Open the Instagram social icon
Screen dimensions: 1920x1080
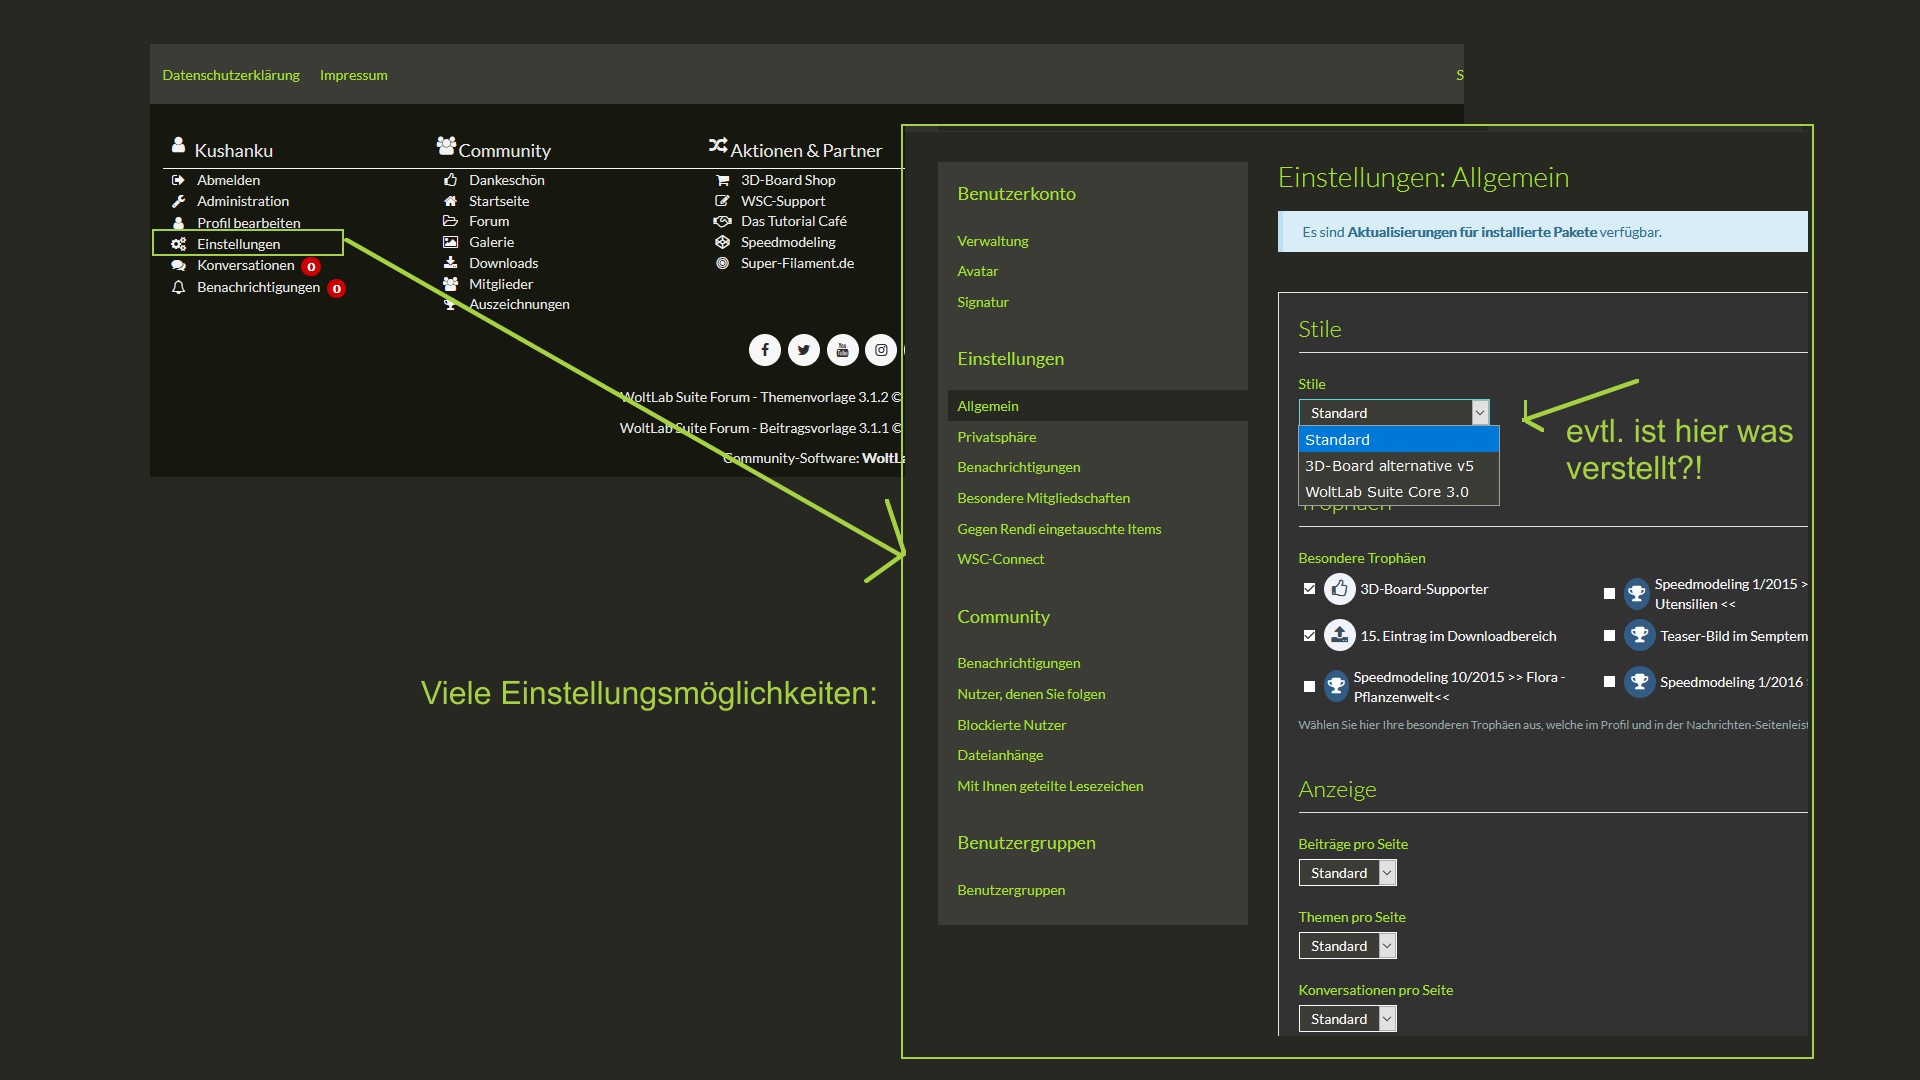tap(881, 350)
